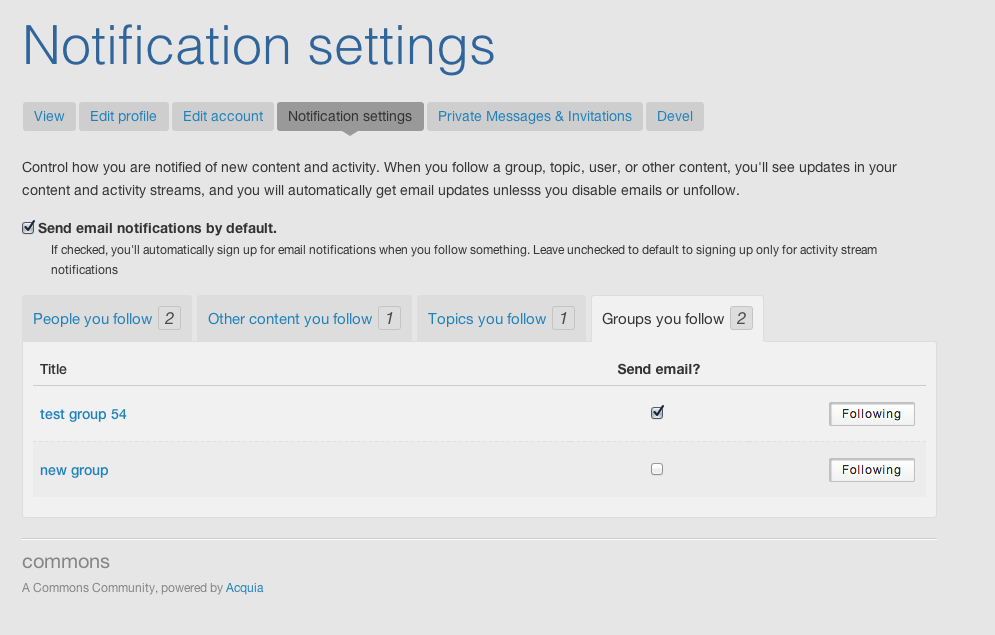Open the test group 54 link

pos(83,414)
